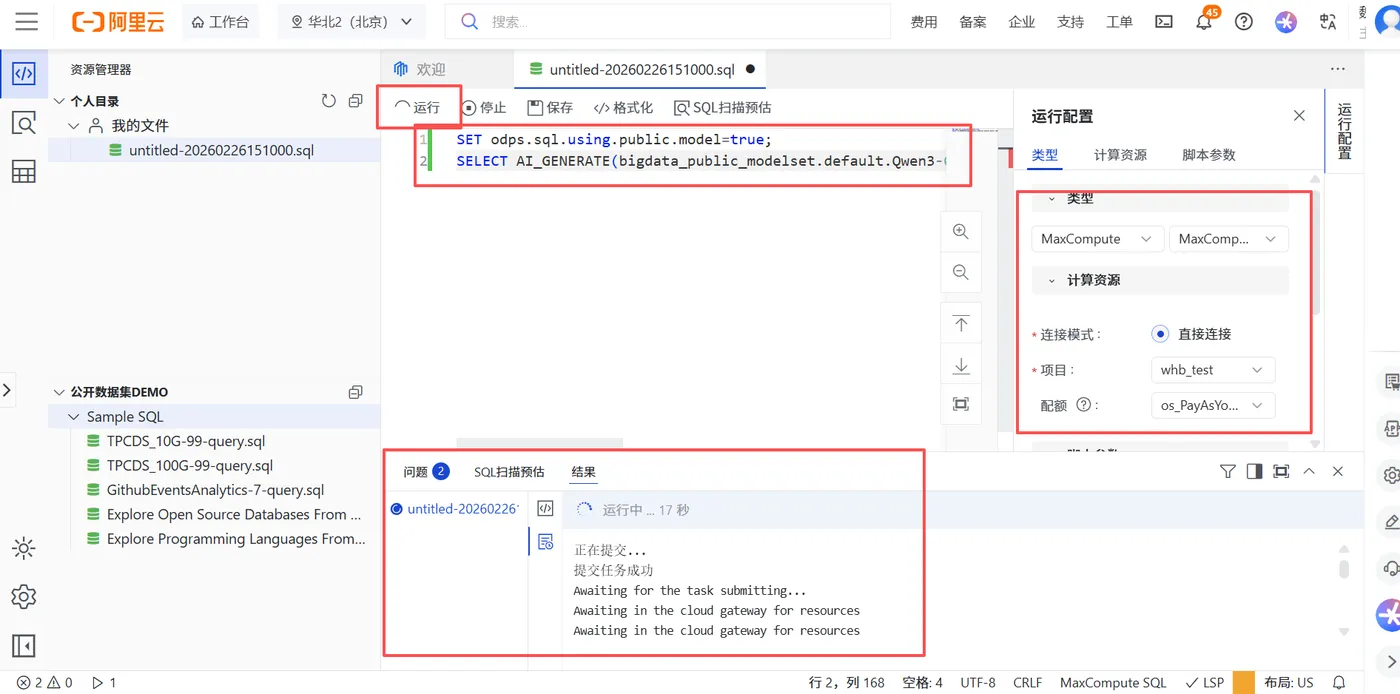The height and width of the screenshot is (694, 1400).
Task: Open the 华北2（北京） region dropdown
Action: coord(352,21)
